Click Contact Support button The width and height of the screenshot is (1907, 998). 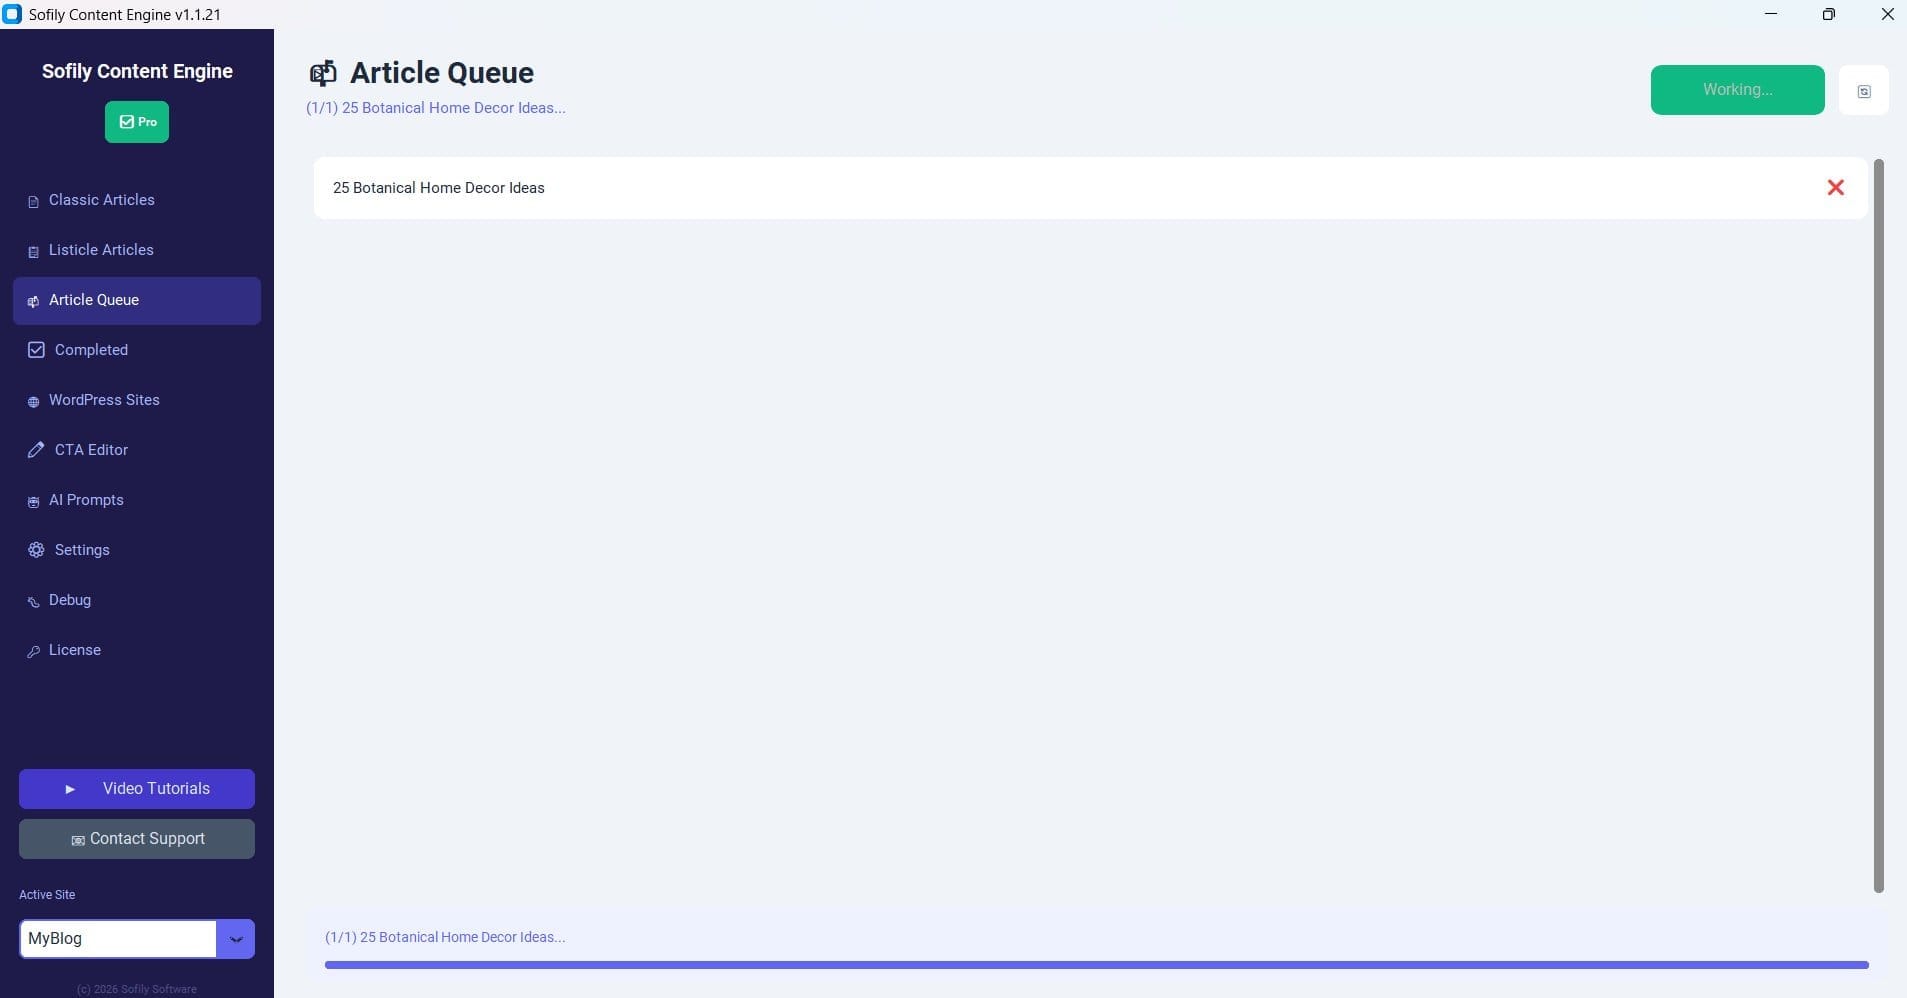pyautogui.click(x=137, y=839)
